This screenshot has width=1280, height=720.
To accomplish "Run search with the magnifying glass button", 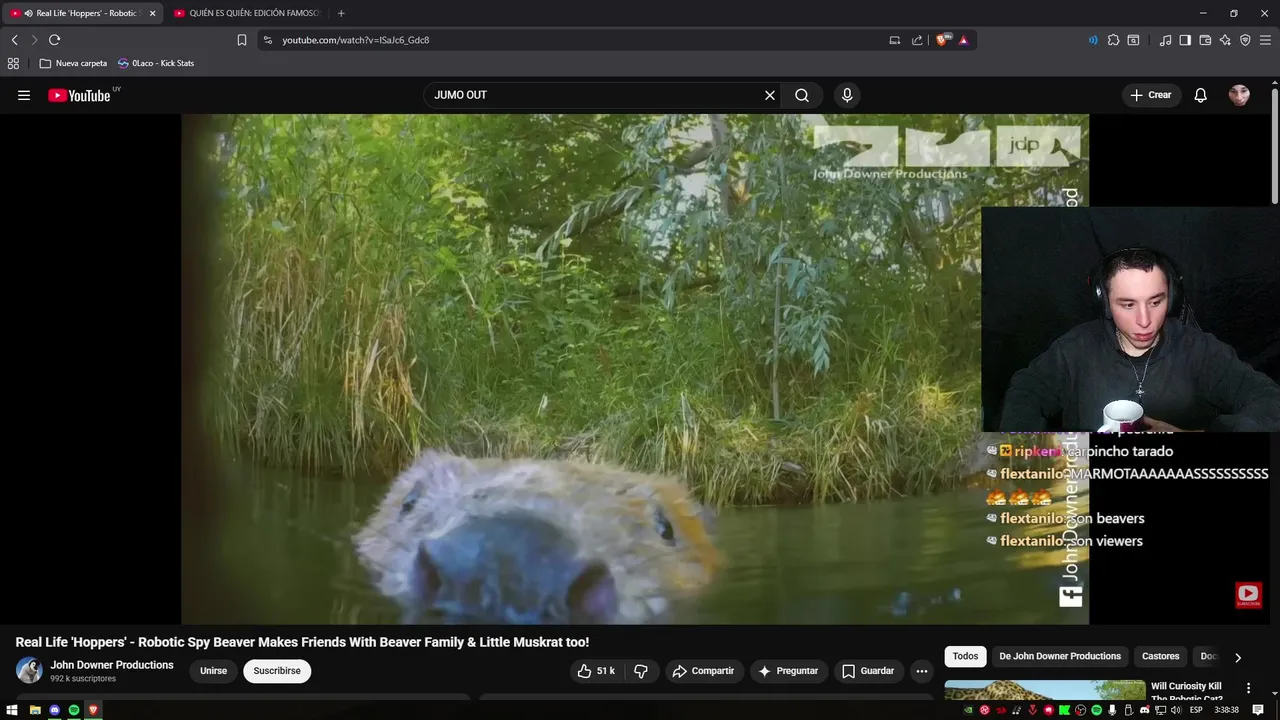I will click(802, 95).
